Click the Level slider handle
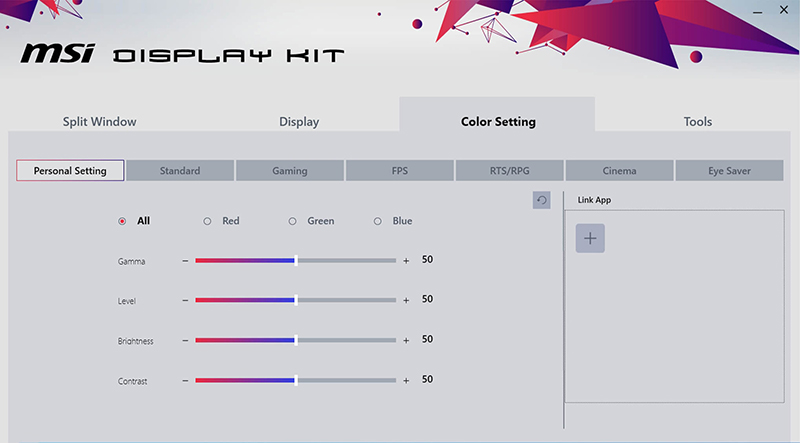 (x=296, y=300)
